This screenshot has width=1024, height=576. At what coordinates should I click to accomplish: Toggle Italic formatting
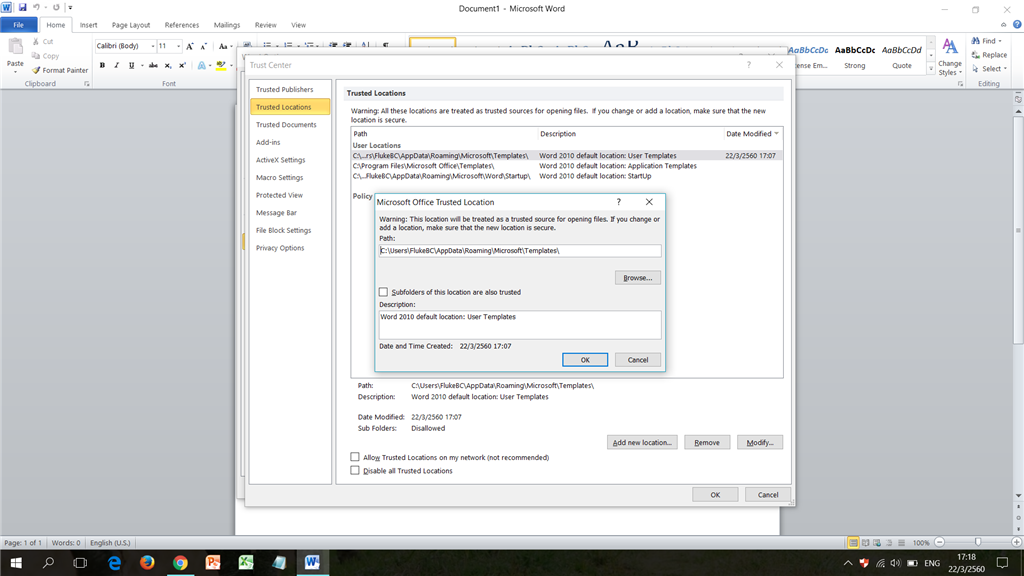(117, 65)
